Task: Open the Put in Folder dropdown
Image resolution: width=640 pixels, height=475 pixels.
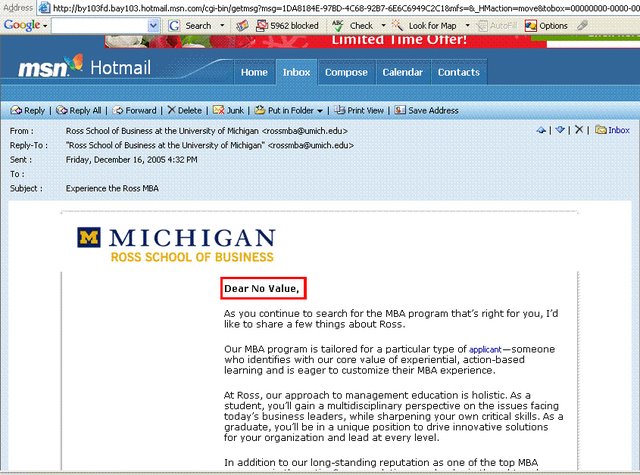Action: pos(289,110)
